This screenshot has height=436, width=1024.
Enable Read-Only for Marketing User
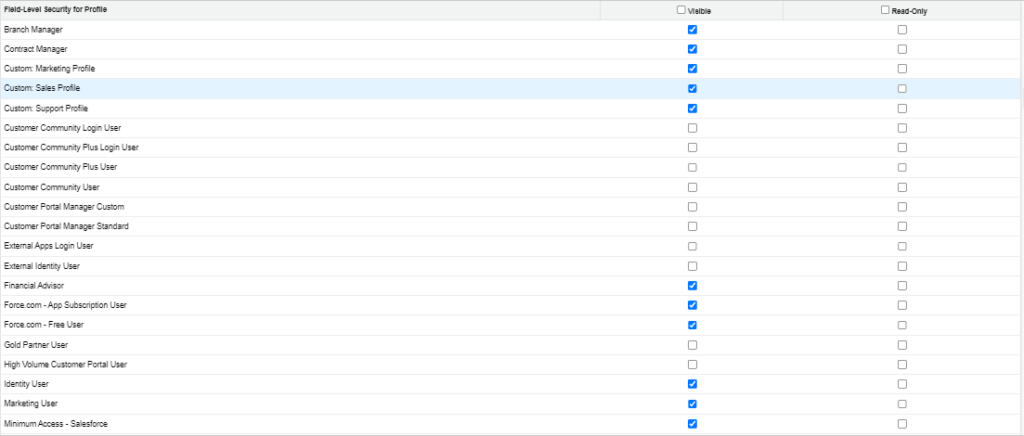click(902, 404)
